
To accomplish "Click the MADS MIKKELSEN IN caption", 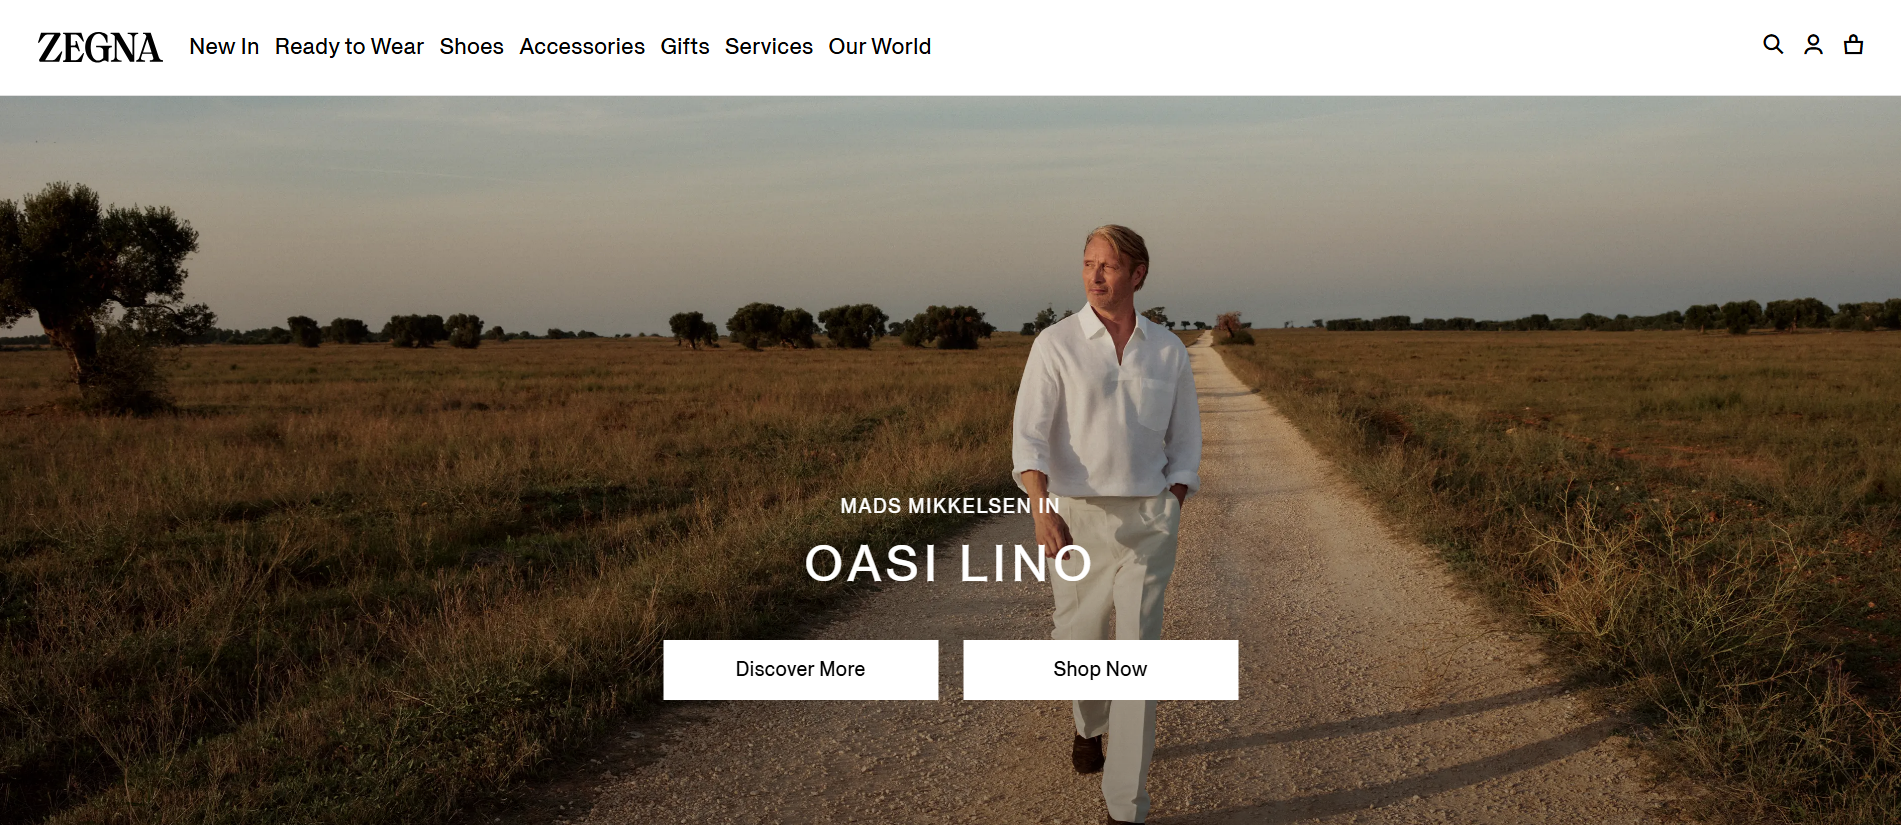I will [x=950, y=506].
